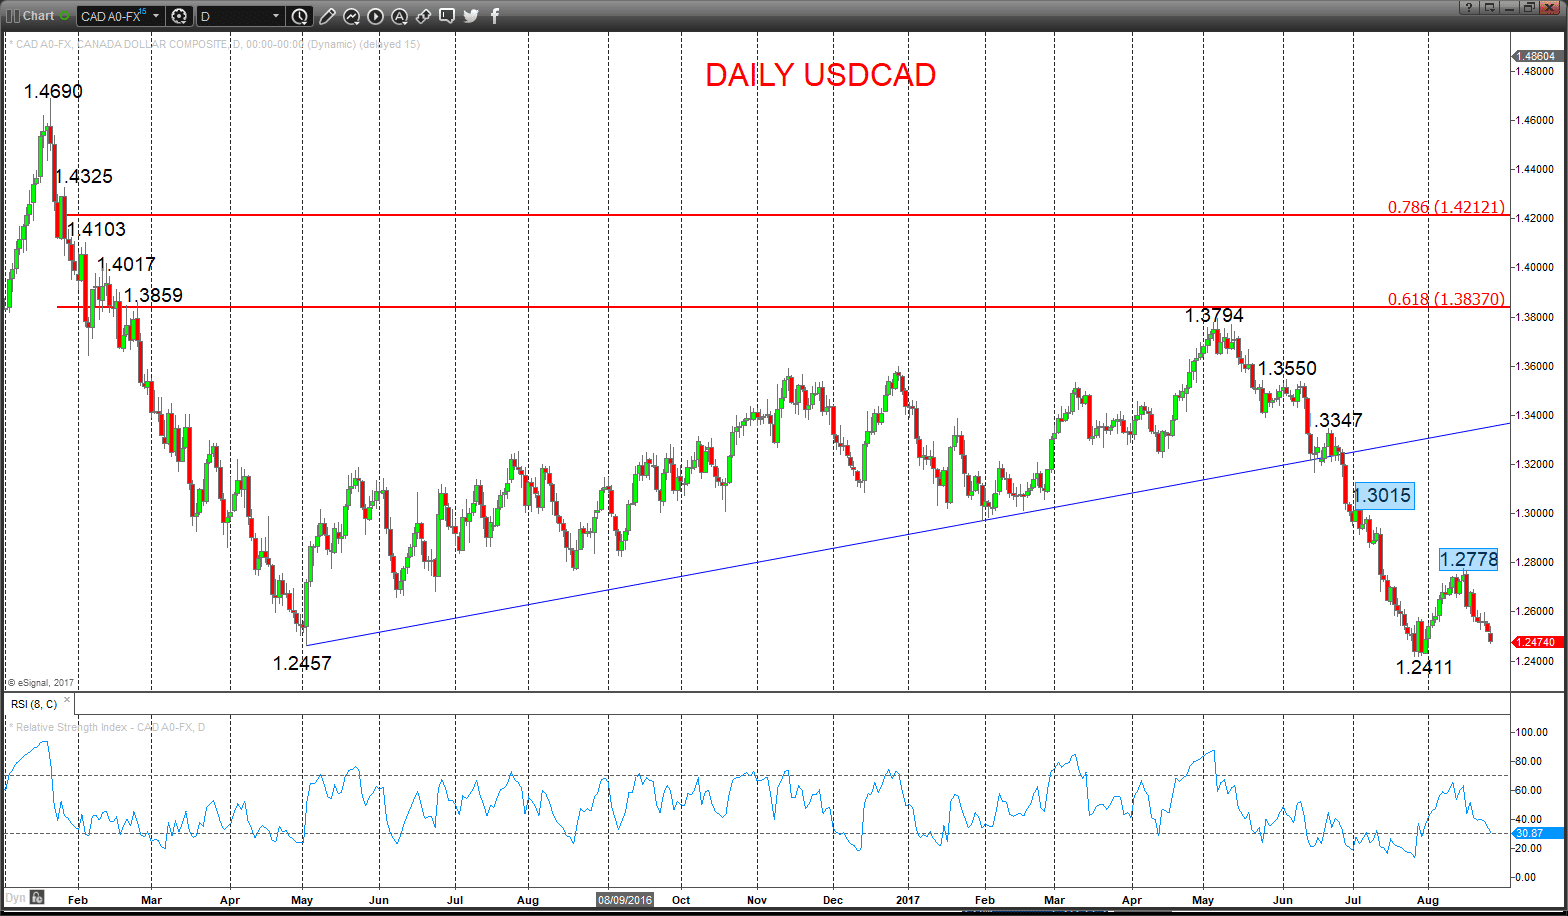The height and width of the screenshot is (916, 1568).
Task: Click the DAILY USDCAD title text
Action: 820,75
